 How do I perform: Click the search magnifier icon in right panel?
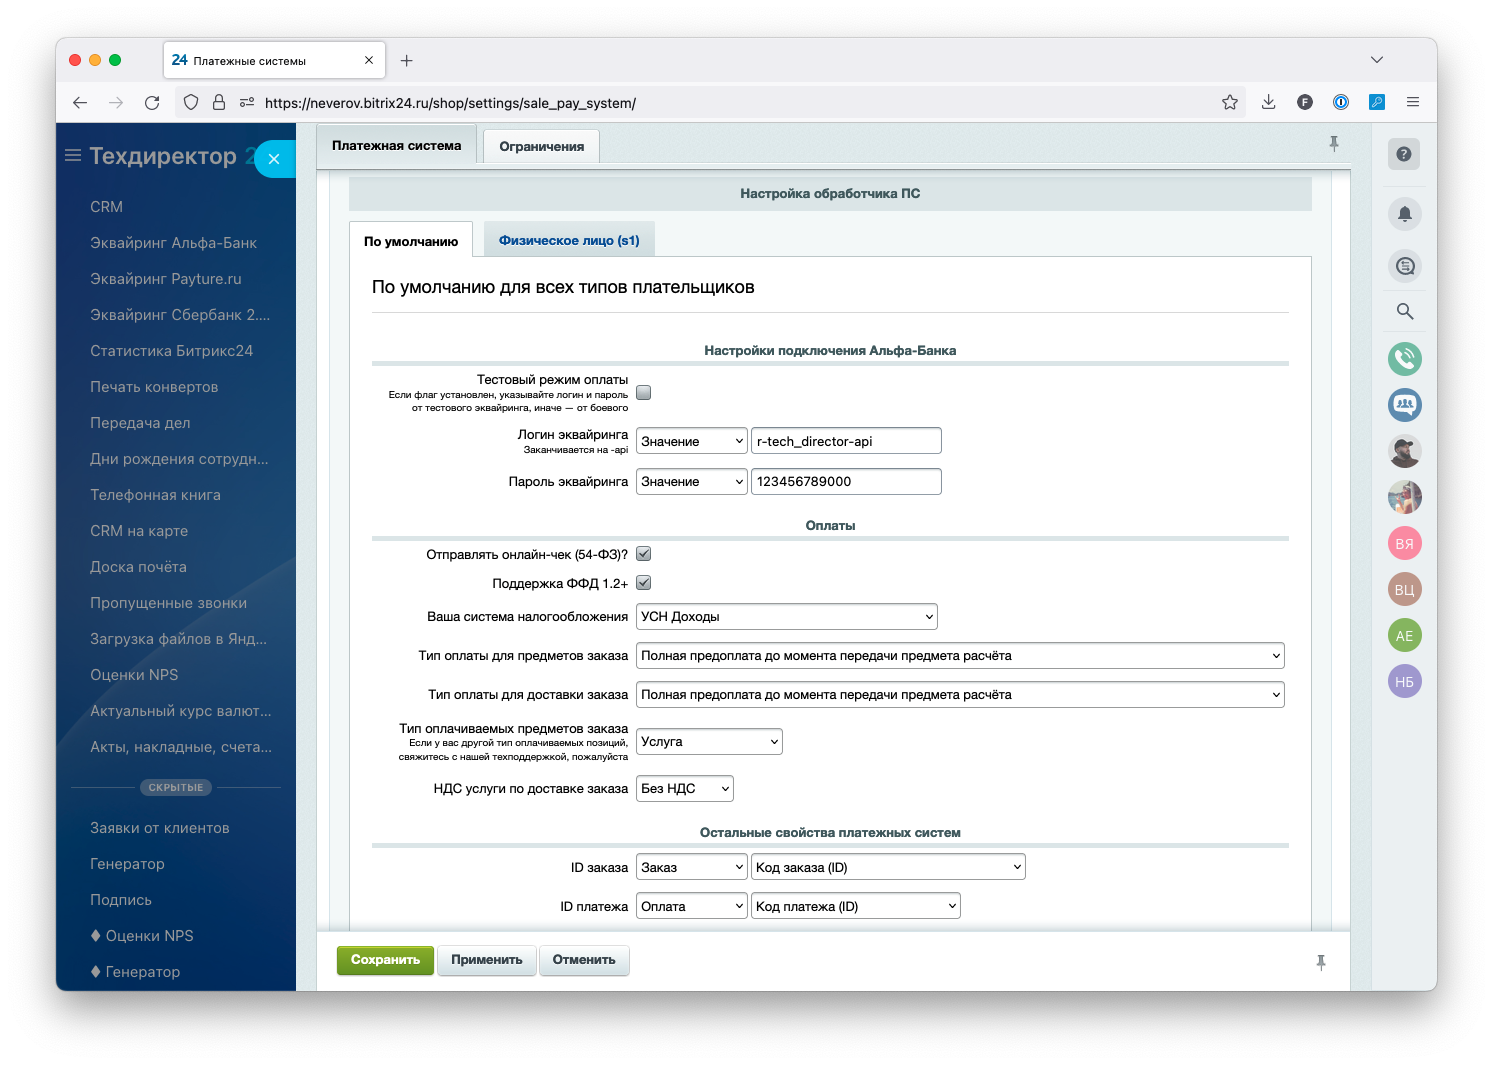click(x=1404, y=312)
